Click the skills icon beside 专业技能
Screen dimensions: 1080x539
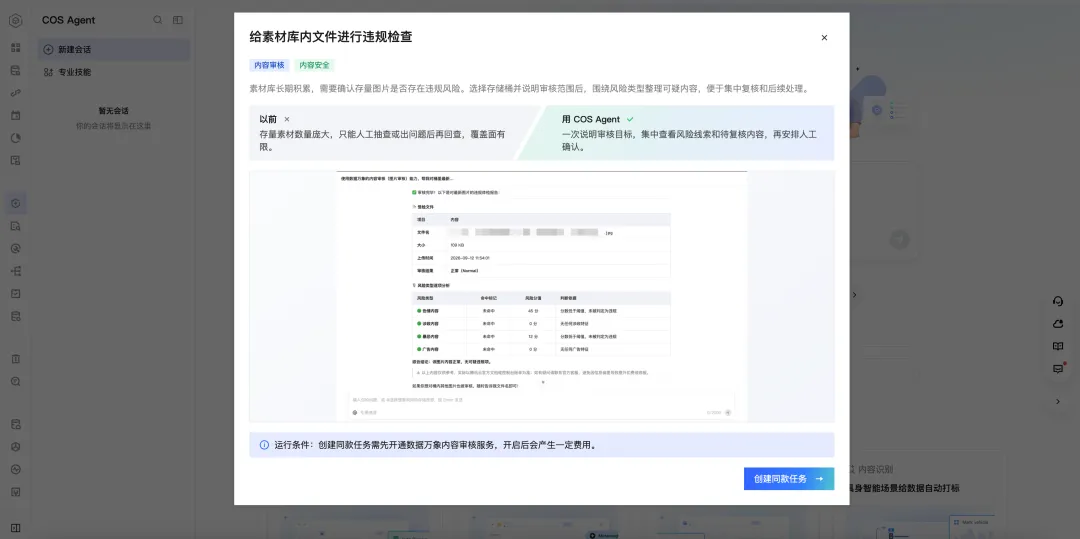[x=48, y=72]
